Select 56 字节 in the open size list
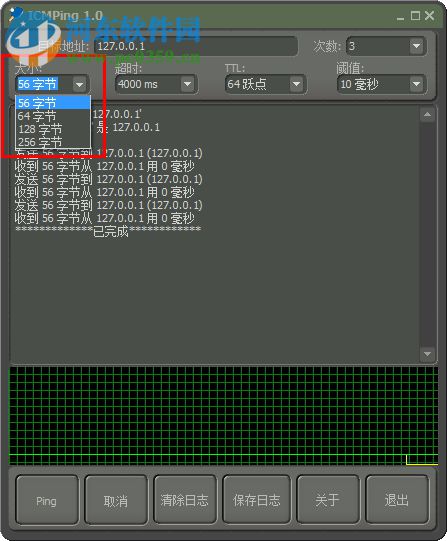 point(53,103)
